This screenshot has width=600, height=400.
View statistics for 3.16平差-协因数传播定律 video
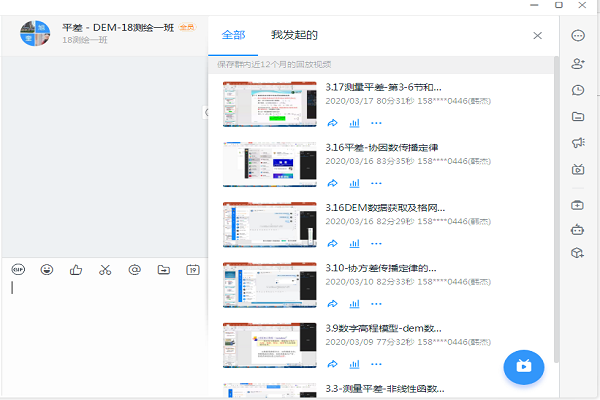[x=354, y=183]
